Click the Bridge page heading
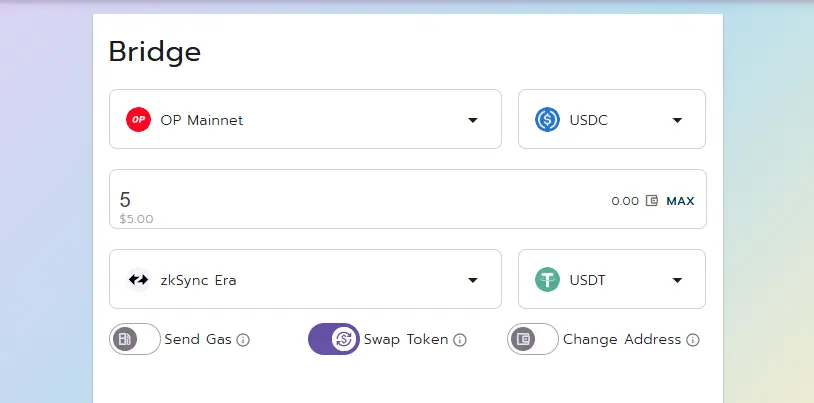 pos(155,52)
